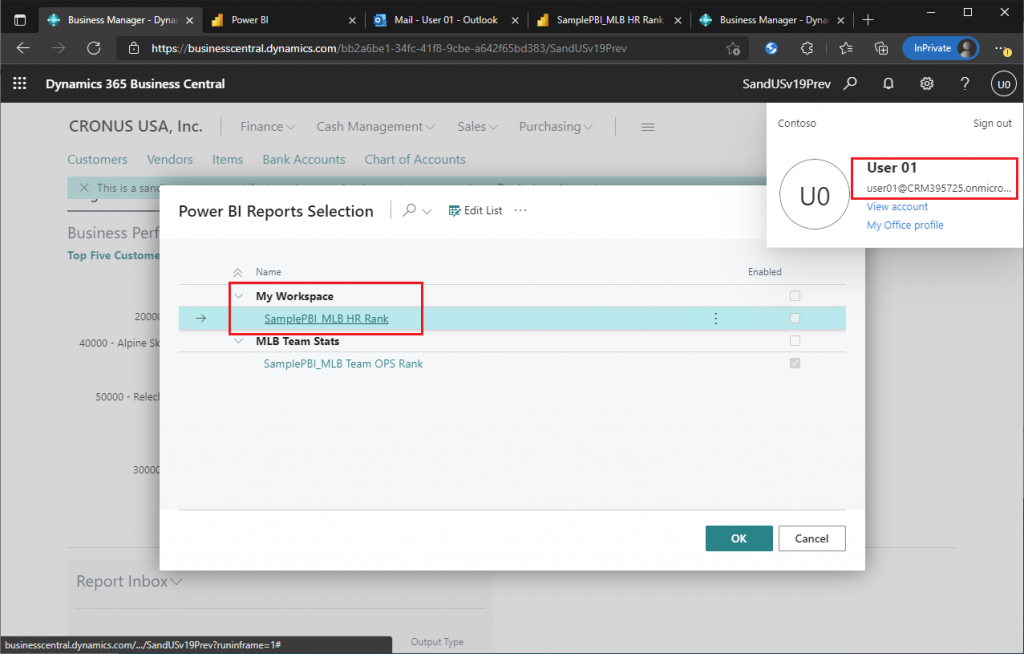Toggle Enabled checkbox for My Workspace
This screenshot has width=1024, height=654.
pos(795,296)
